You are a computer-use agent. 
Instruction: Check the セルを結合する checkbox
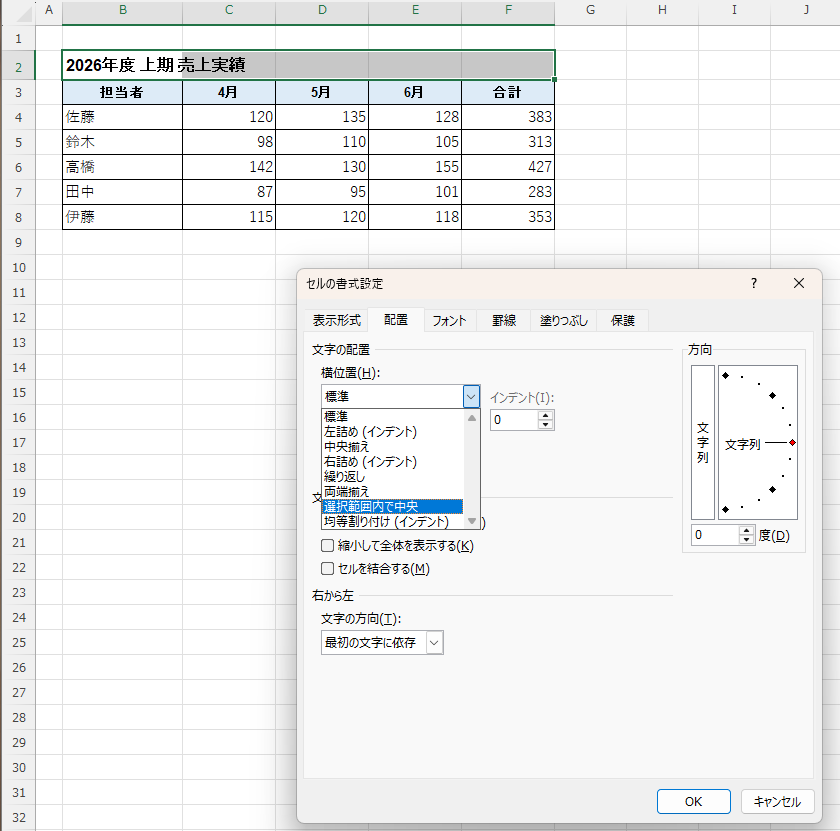tap(327, 568)
